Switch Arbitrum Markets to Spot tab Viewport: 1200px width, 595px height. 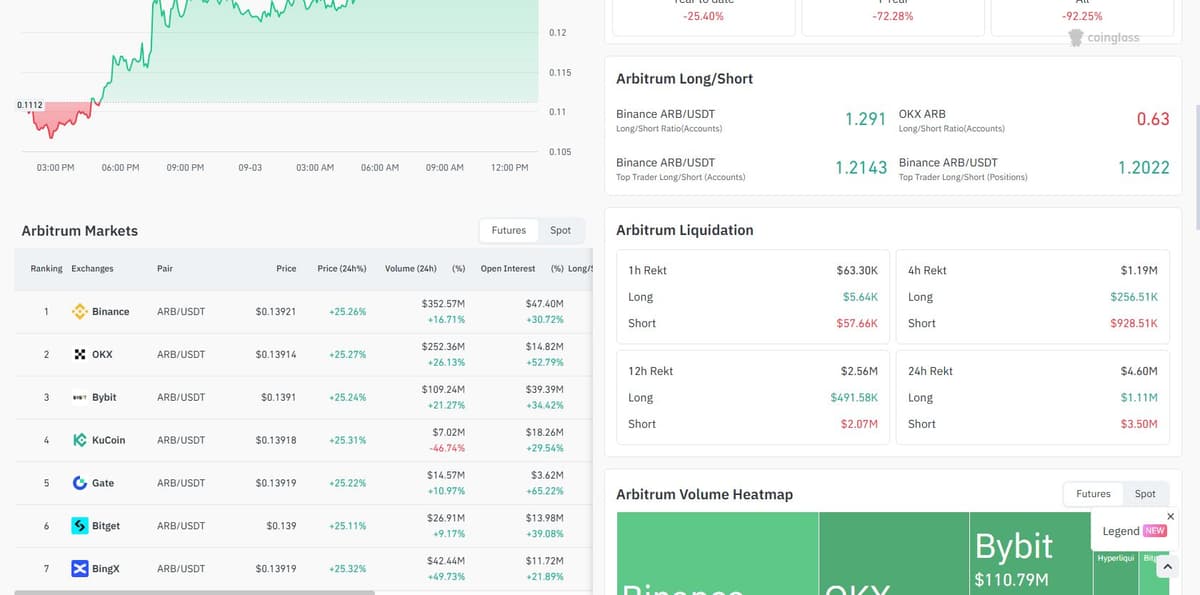coord(560,230)
